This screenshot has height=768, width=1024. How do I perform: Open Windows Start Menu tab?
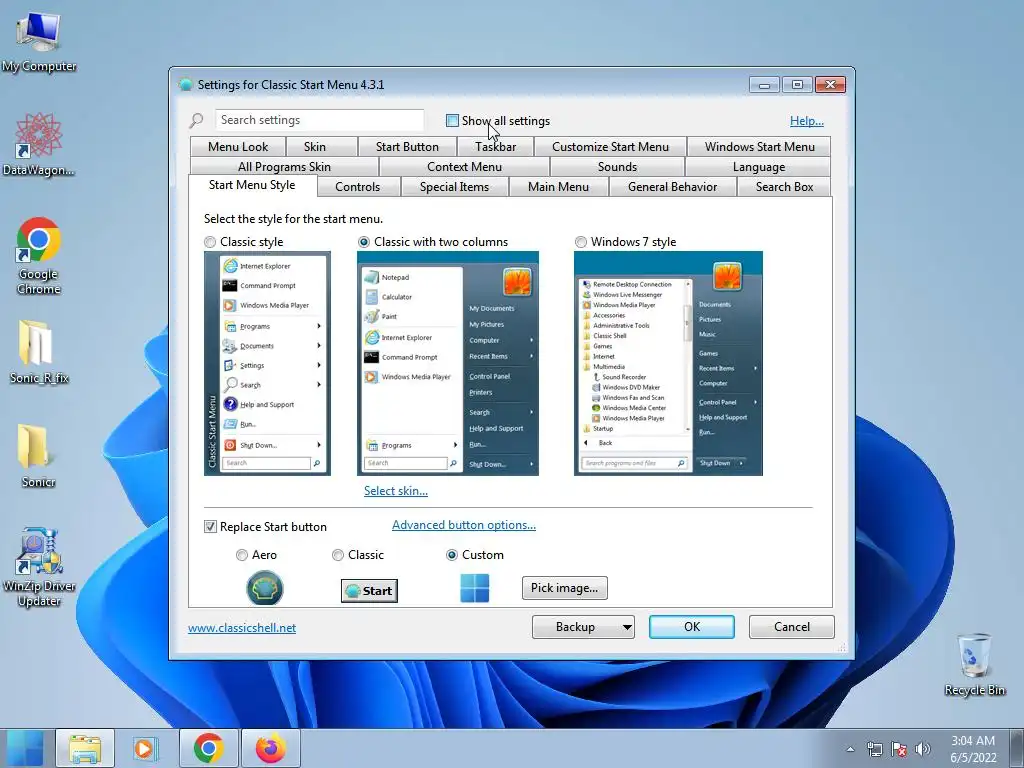(x=759, y=147)
